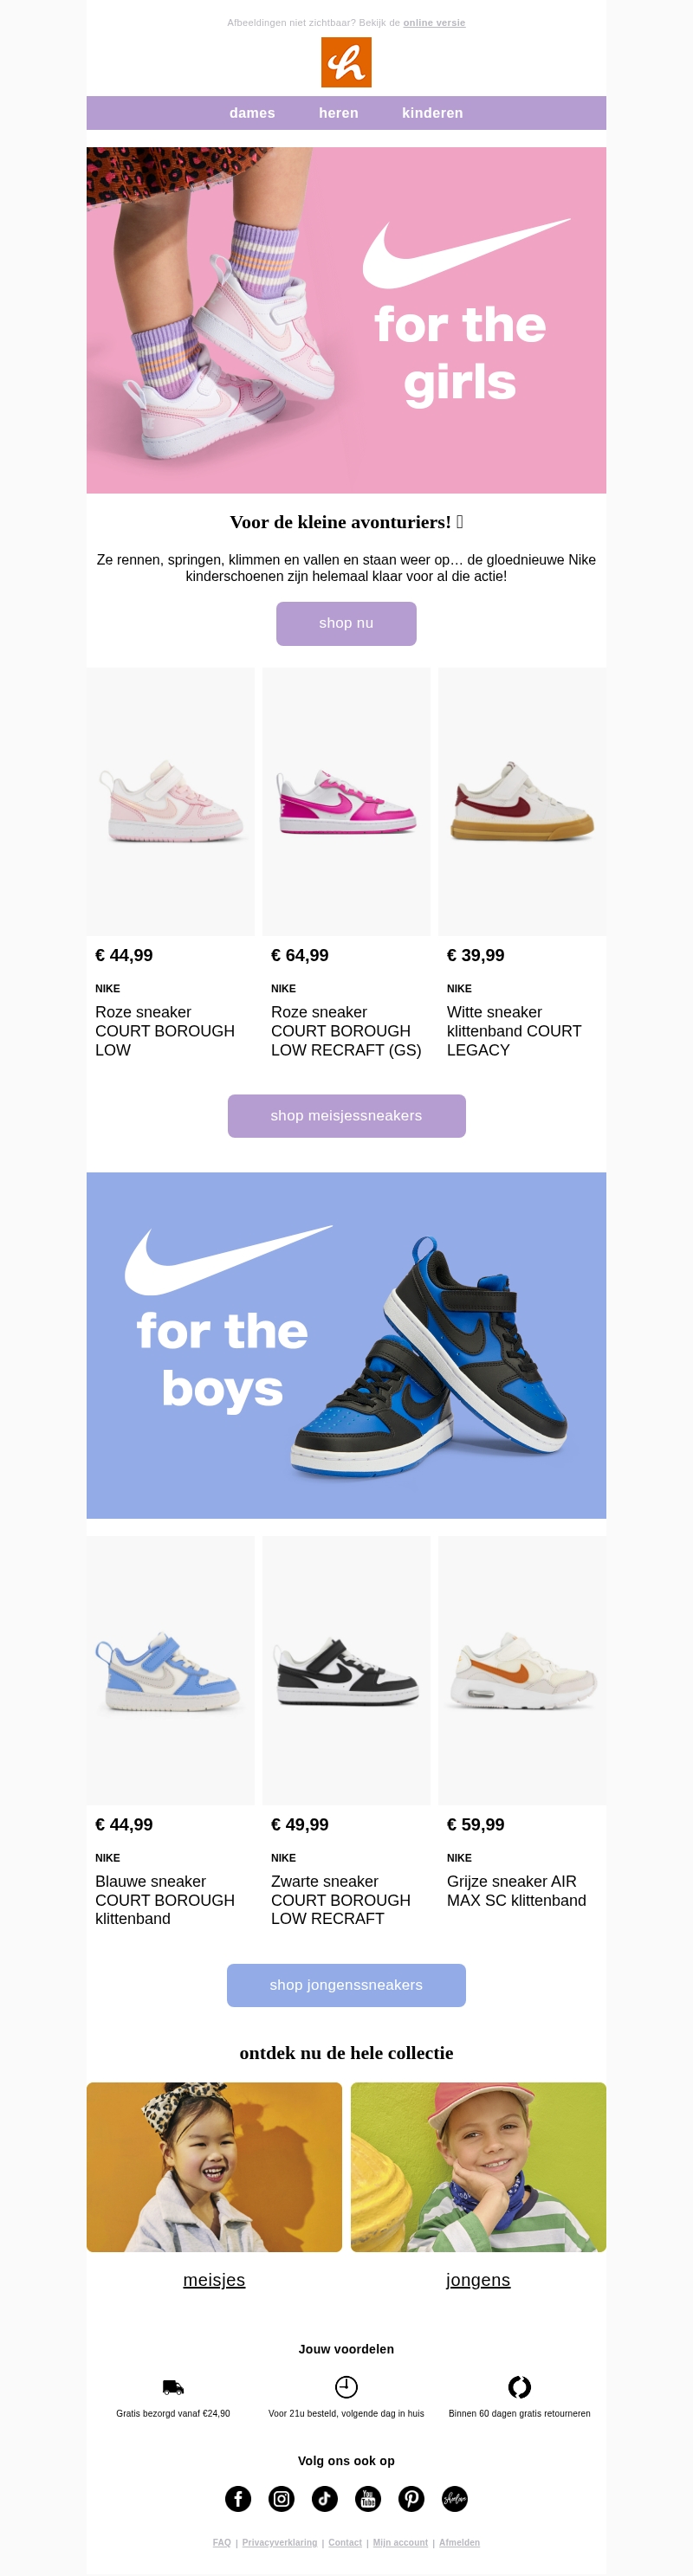Viewport: 693px width, 2576px height.
Task: Open the online versie link
Action: click(434, 23)
